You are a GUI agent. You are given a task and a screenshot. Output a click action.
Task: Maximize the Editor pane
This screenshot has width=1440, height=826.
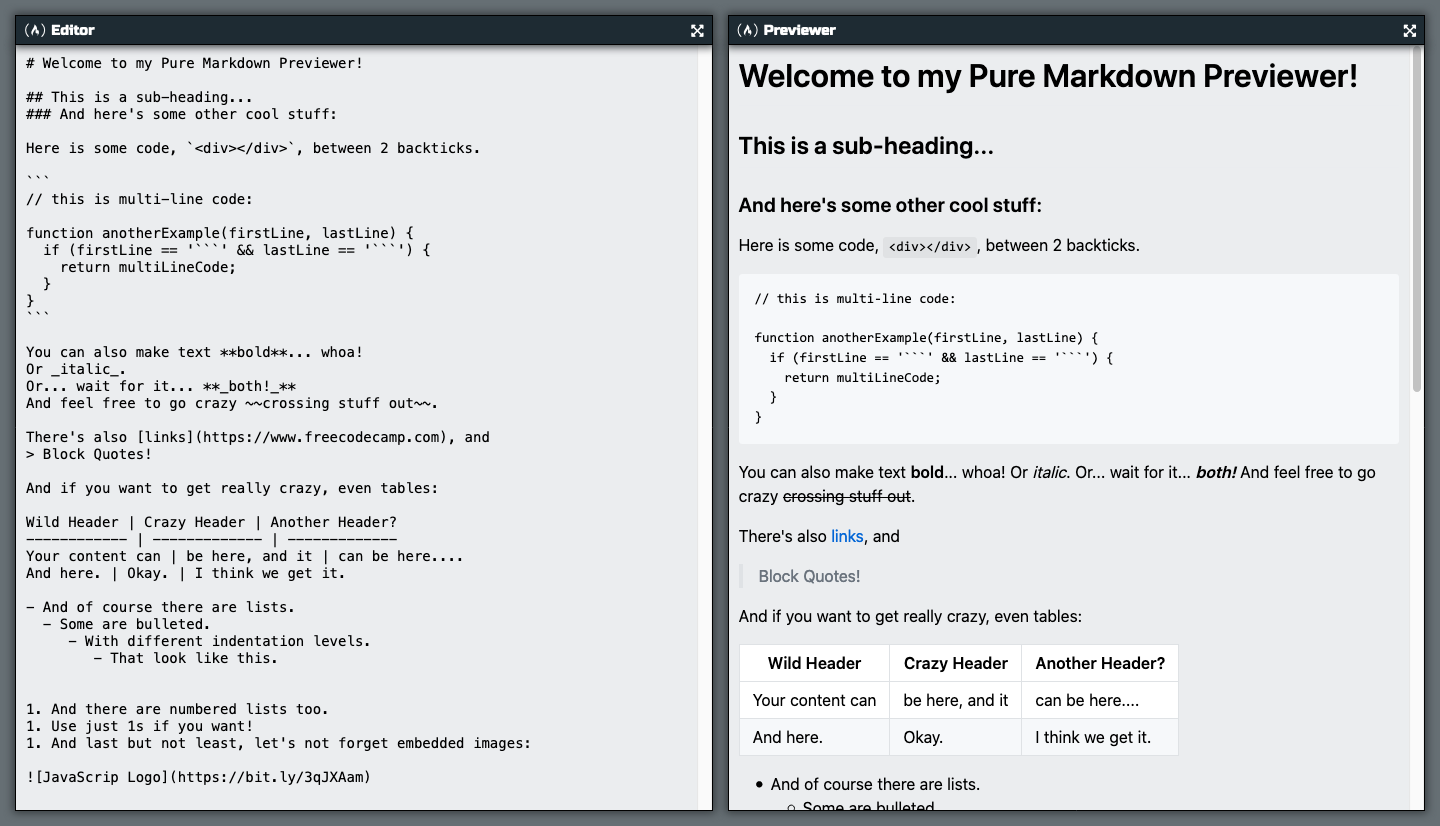(x=697, y=30)
